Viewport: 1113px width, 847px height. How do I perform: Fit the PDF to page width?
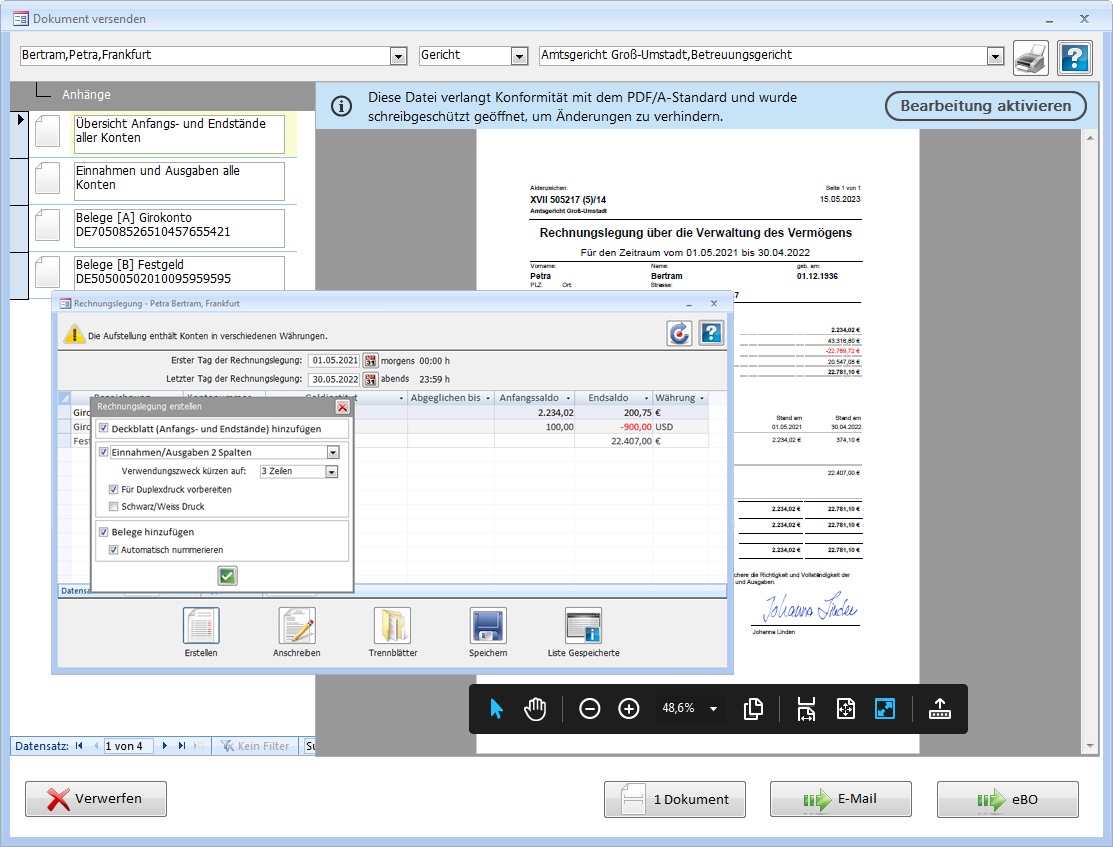(x=806, y=709)
